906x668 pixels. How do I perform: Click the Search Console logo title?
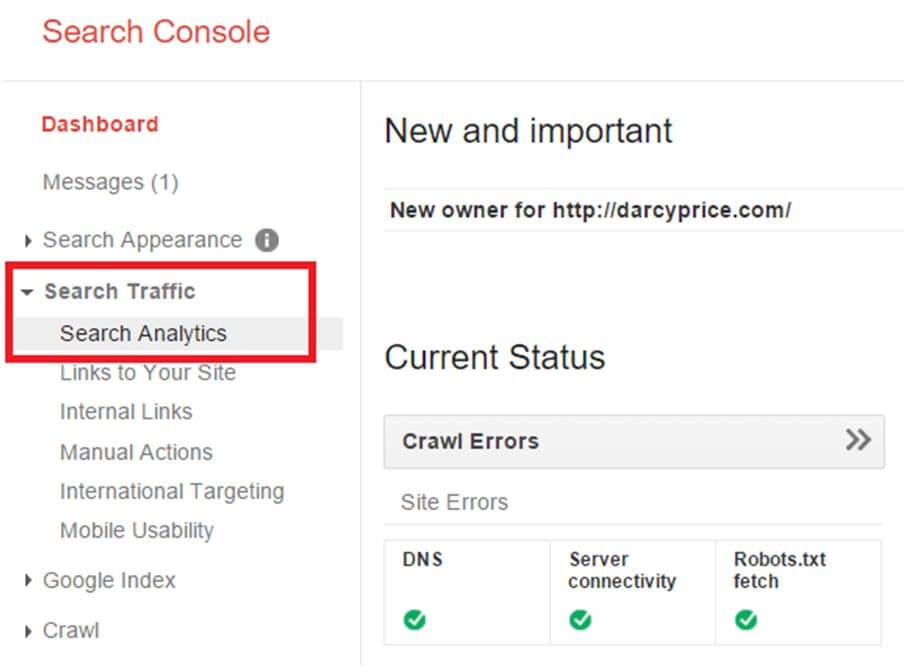click(x=156, y=31)
